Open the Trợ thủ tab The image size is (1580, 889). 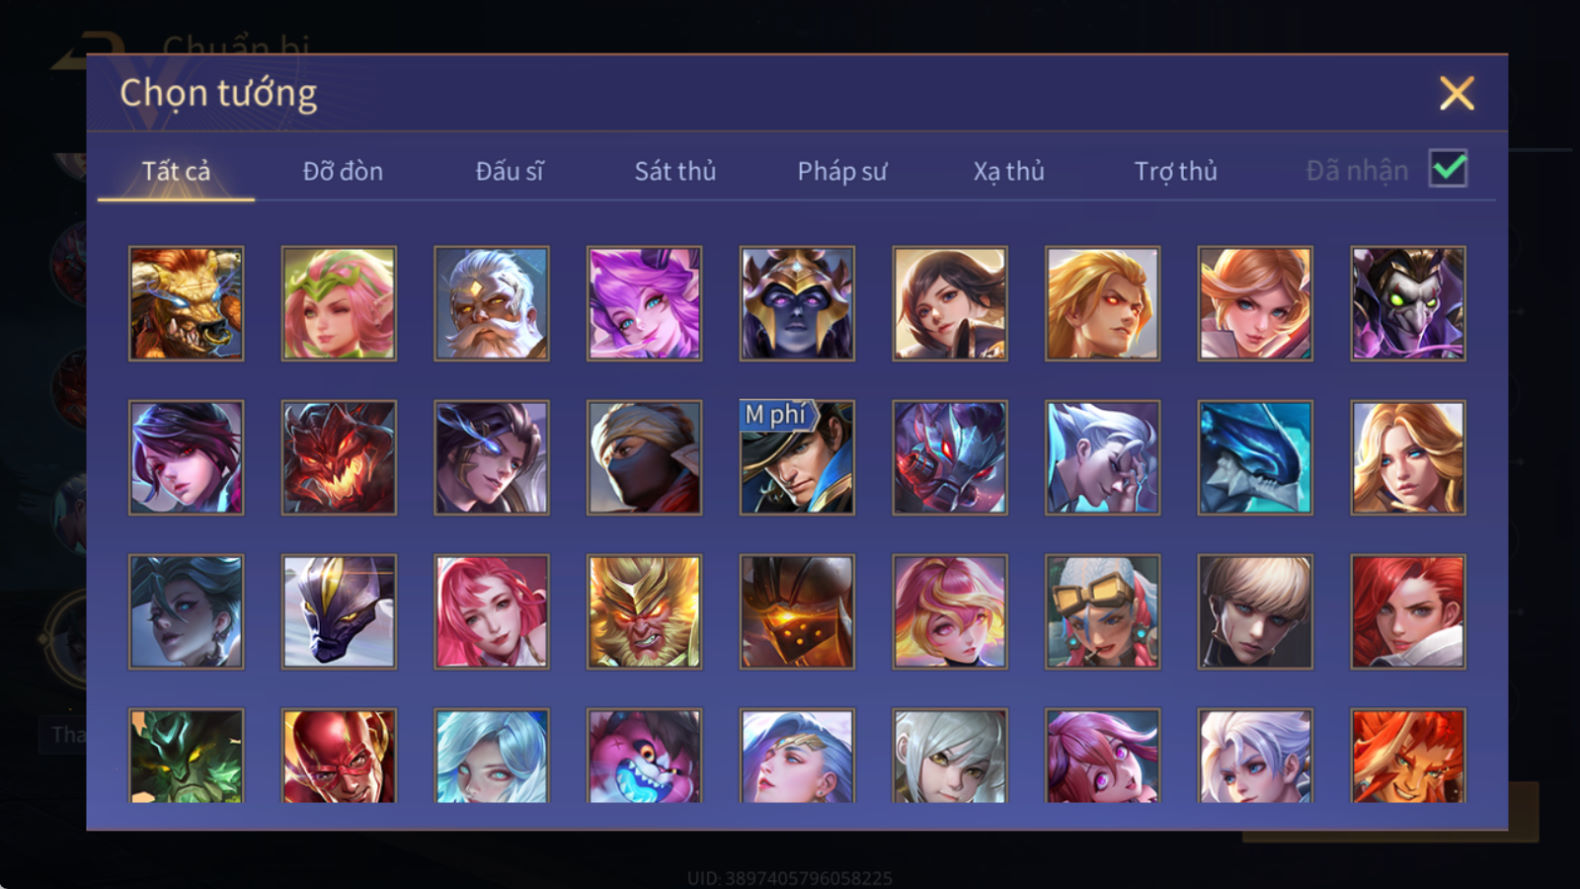[1176, 171]
